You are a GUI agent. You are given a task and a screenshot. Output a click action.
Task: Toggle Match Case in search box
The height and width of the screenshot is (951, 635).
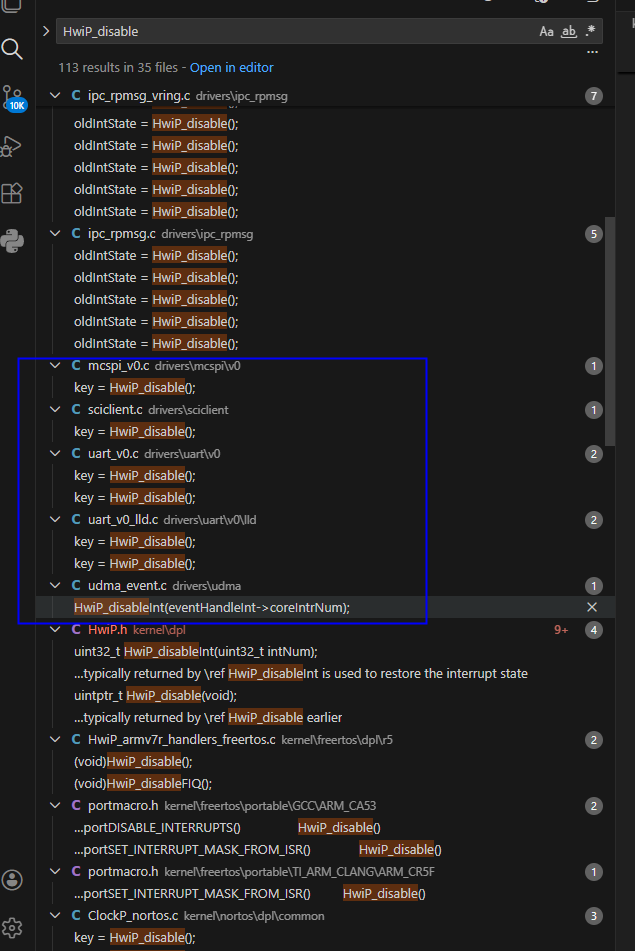(546, 32)
